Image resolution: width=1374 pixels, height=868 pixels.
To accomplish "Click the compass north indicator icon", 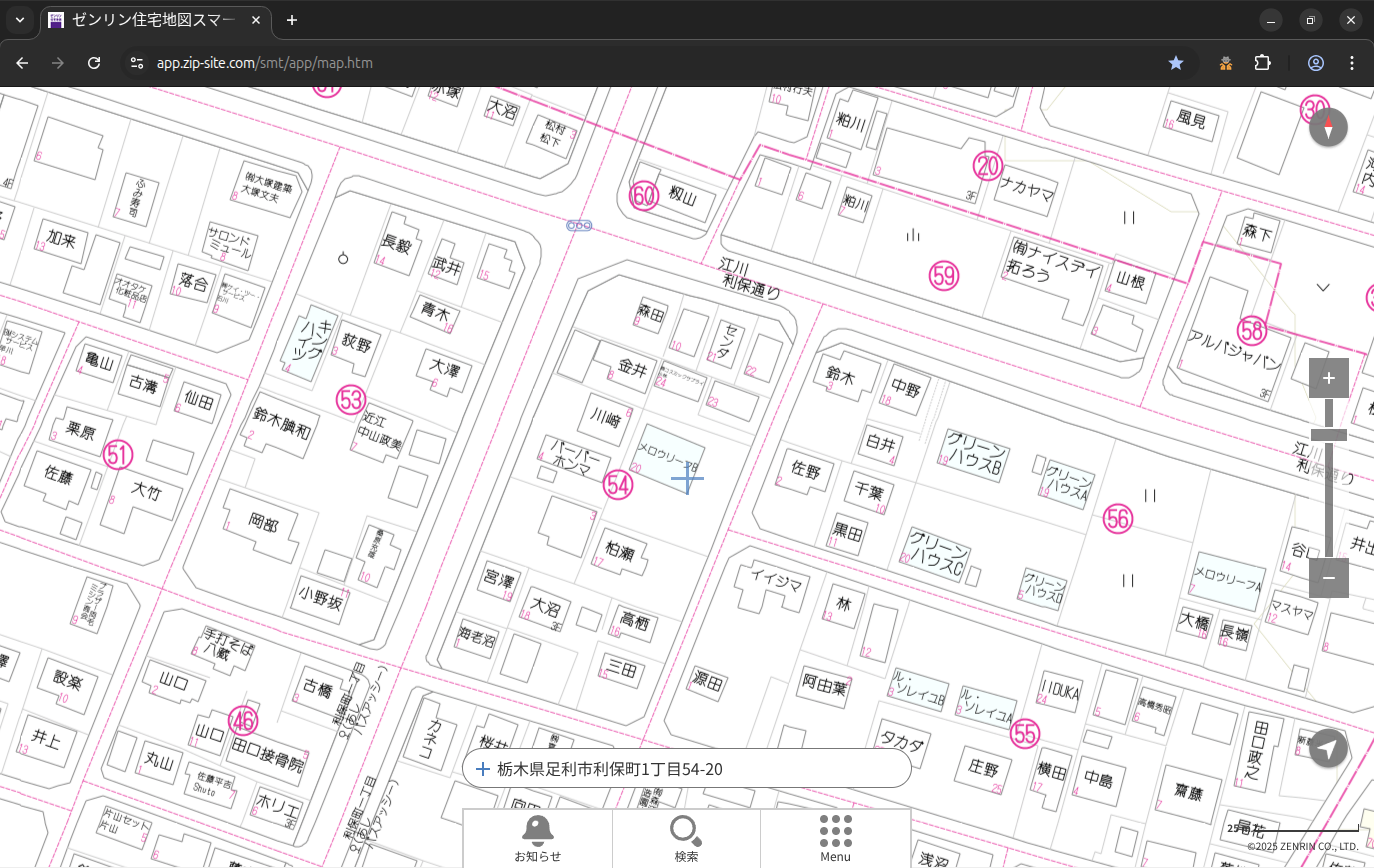I will [1328, 128].
